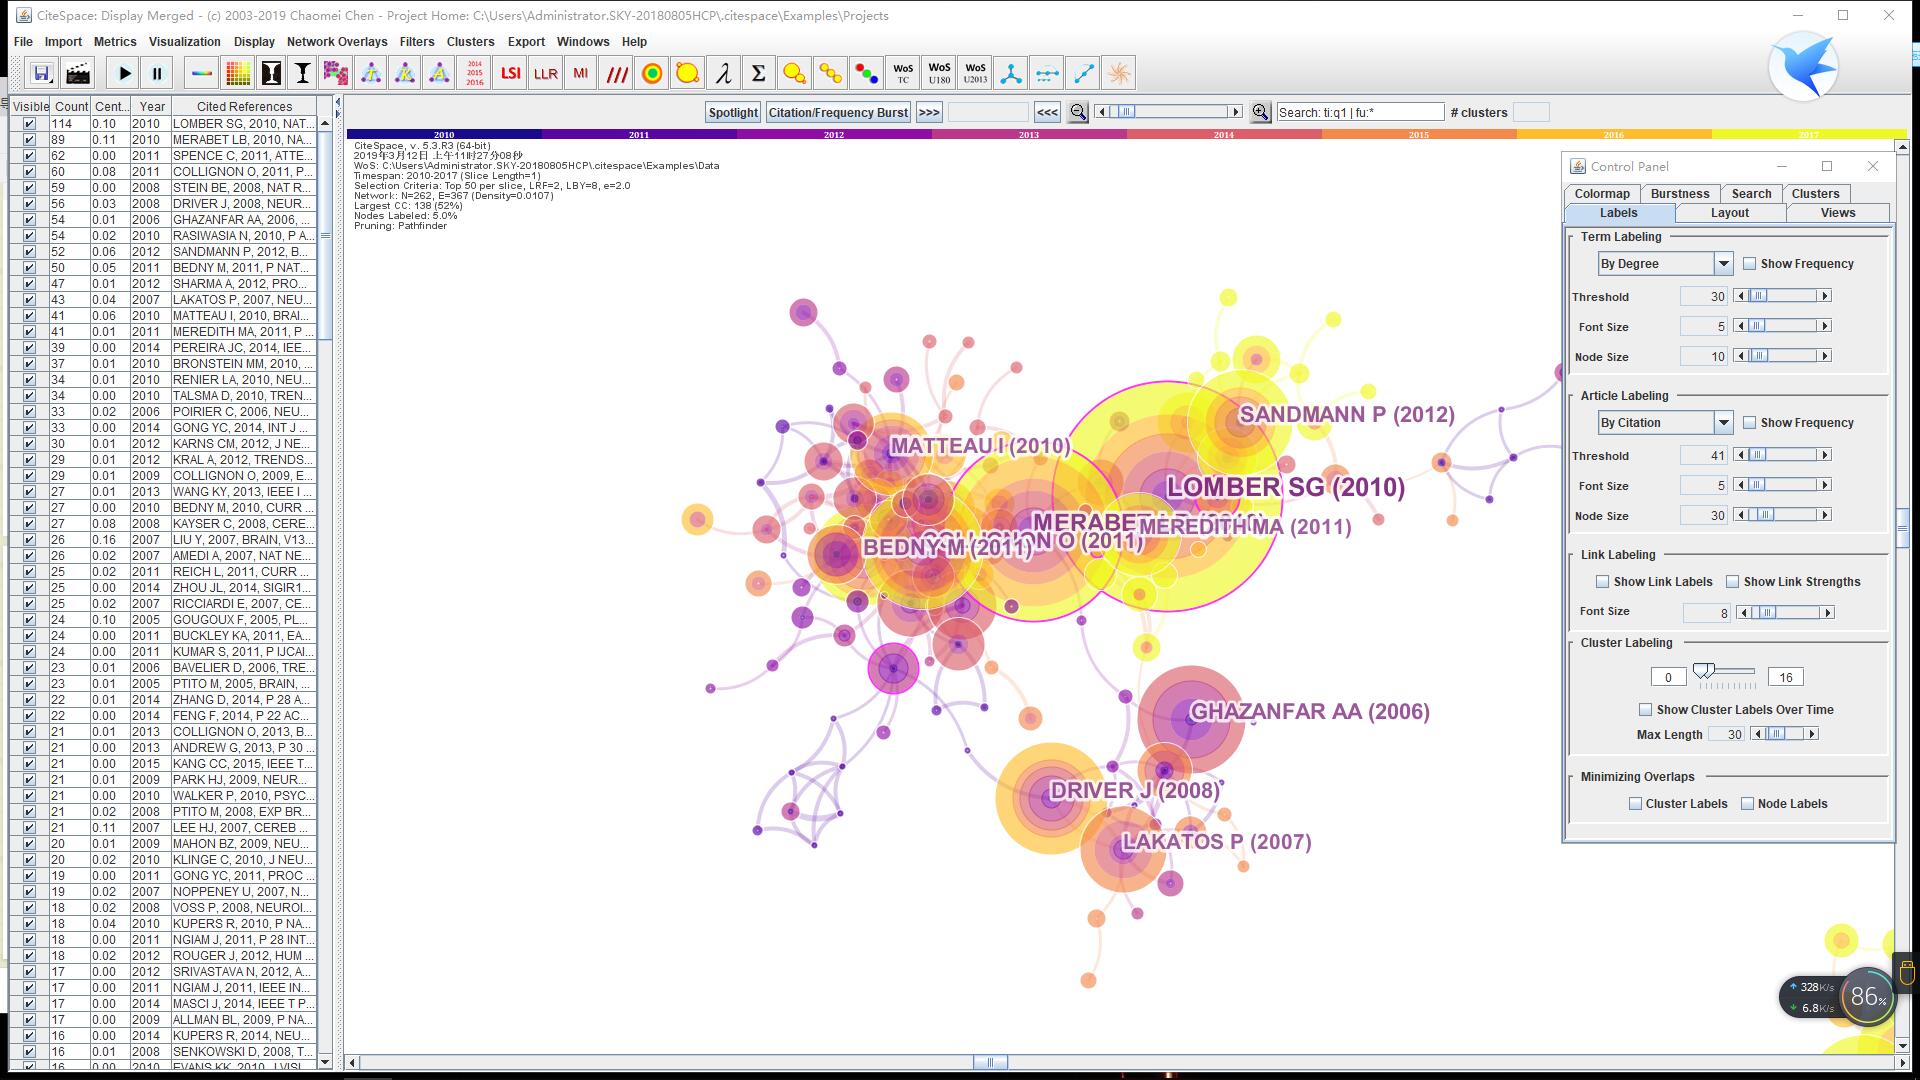Open the By Citation dropdown
The image size is (1920, 1080).
[x=1723, y=423]
